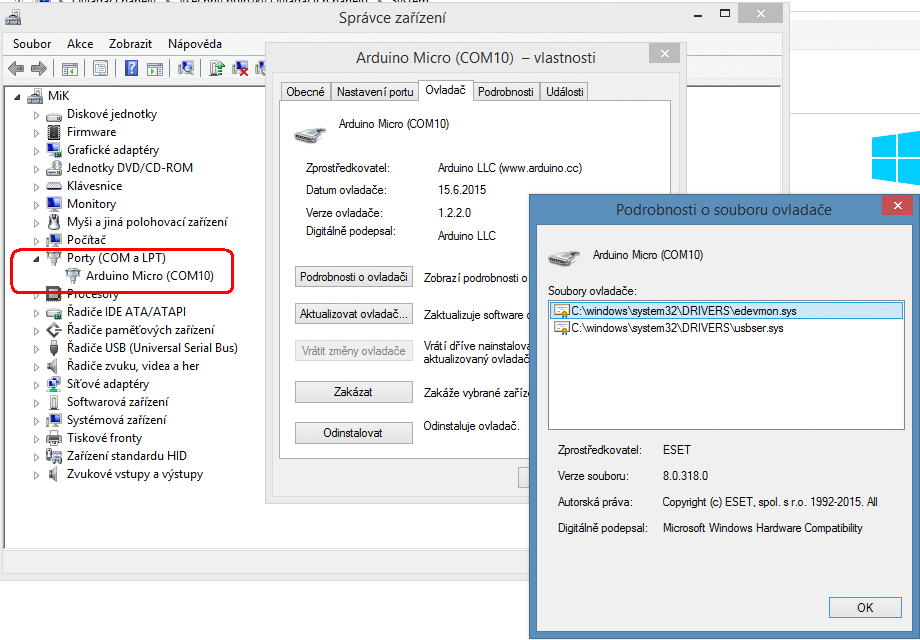Click the port icon beside Porty (COM a LPT)
920x640 pixels.
coord(54,258)
